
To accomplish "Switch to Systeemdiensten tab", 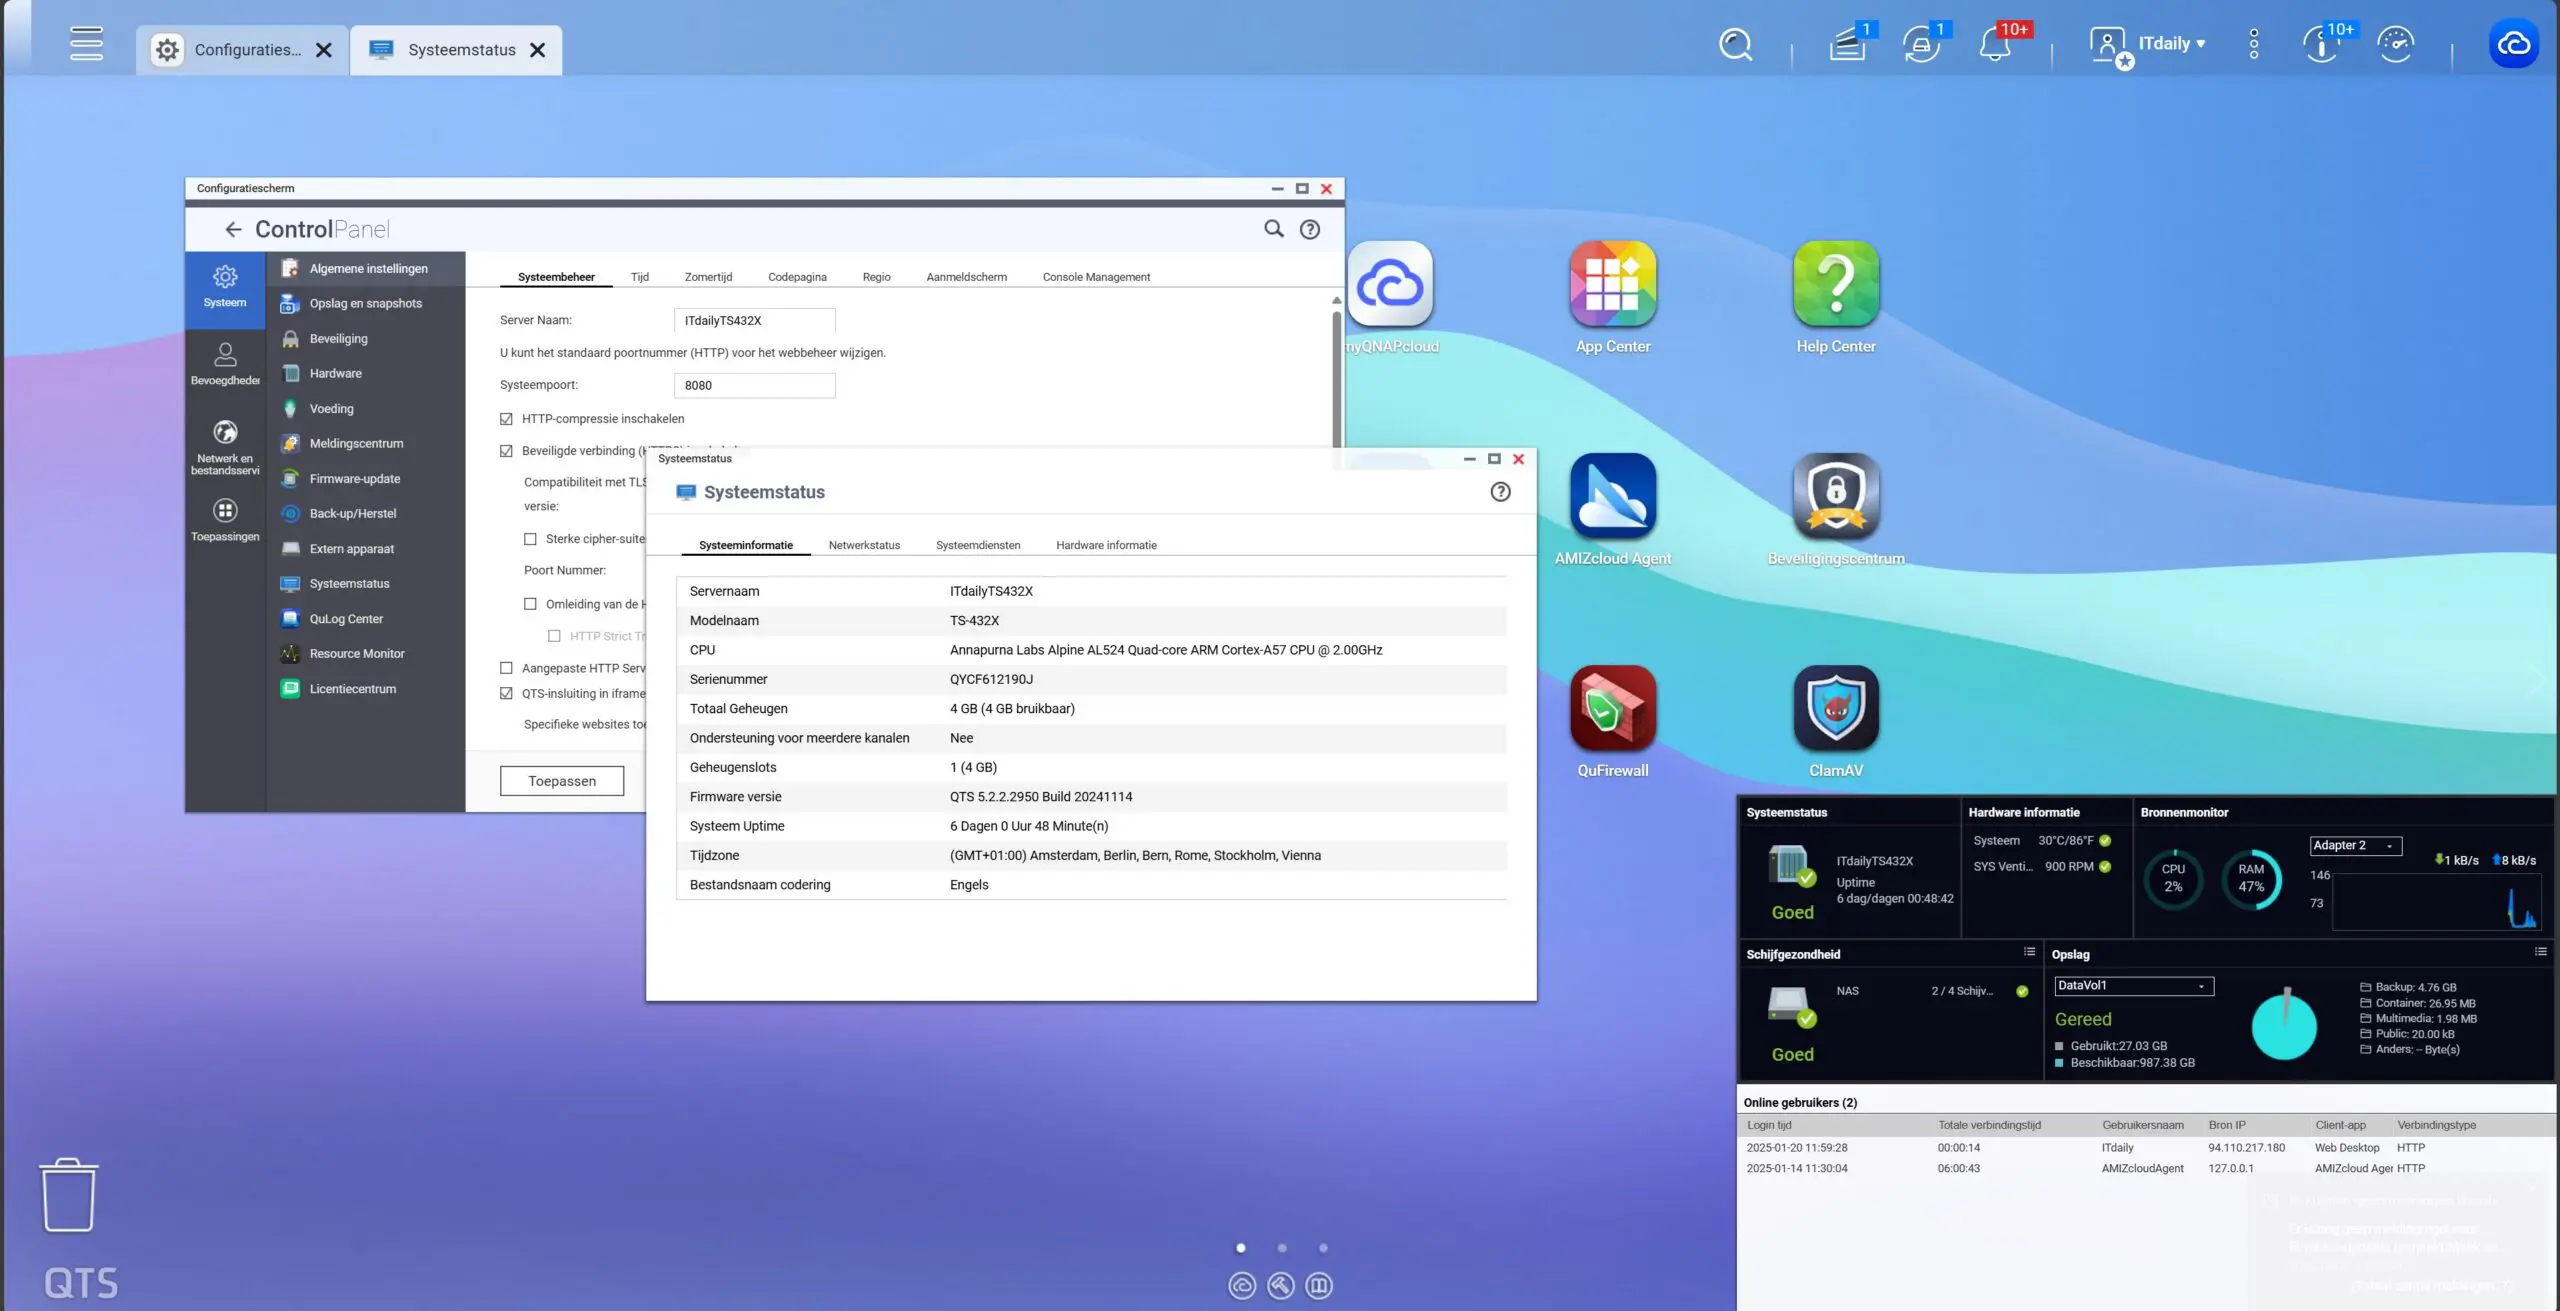I will [x=978, y=545].
